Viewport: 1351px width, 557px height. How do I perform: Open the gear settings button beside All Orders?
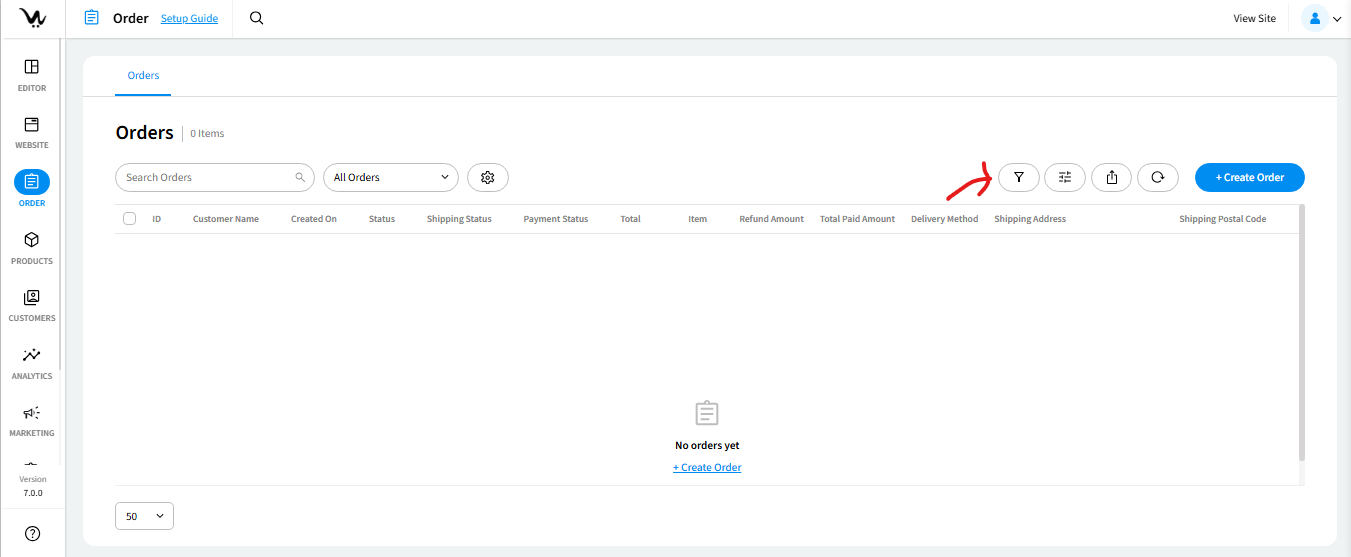[488, 178]
